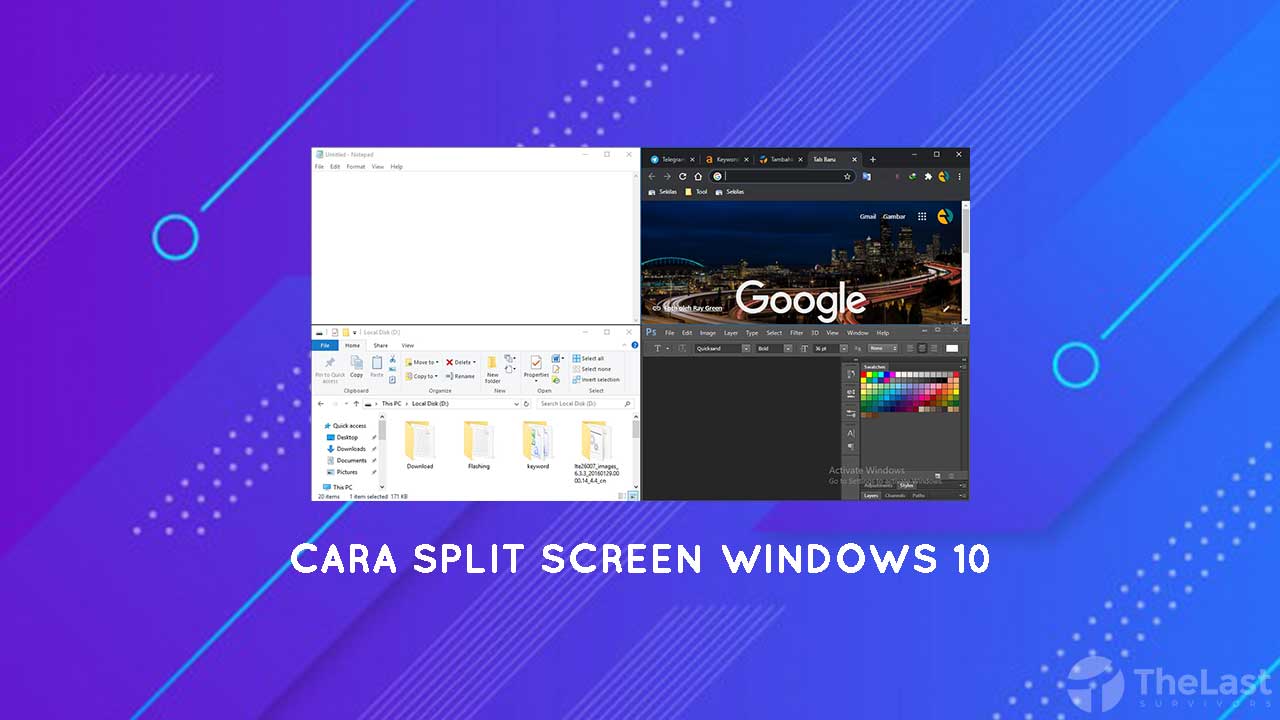The width and height of the screenshot is (1280, 720).
Task: Open the Character panel icon in Photoshop dock
Action: pyautogui.click(x=851, y=433)
